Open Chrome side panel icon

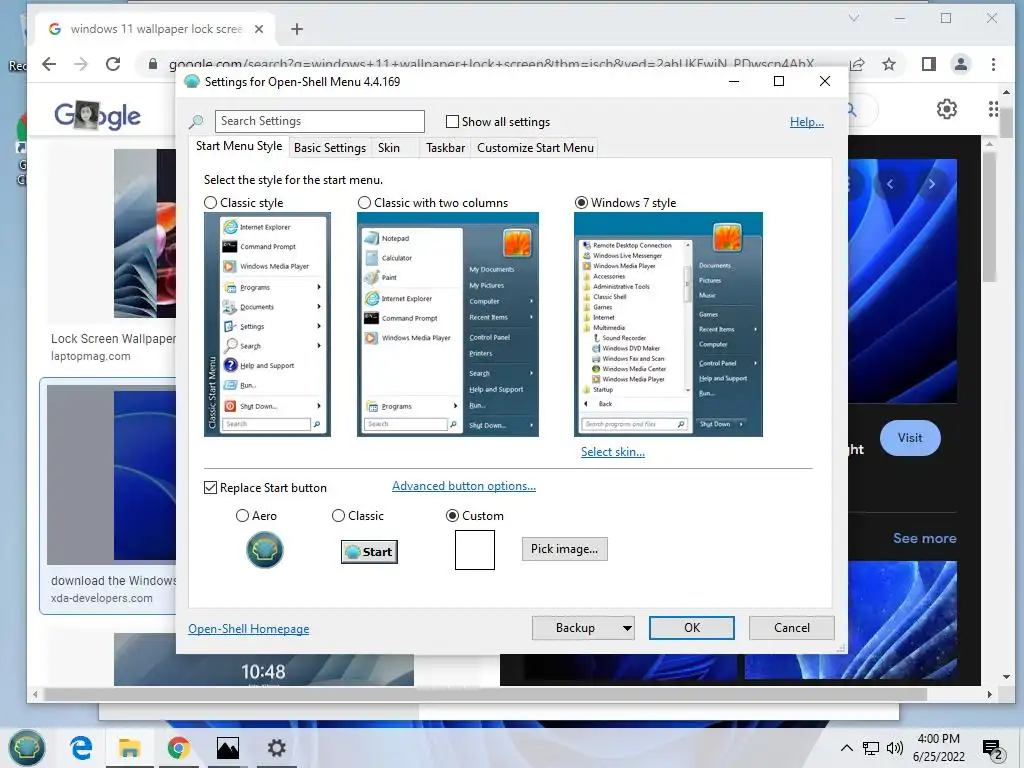click(929, 64)
